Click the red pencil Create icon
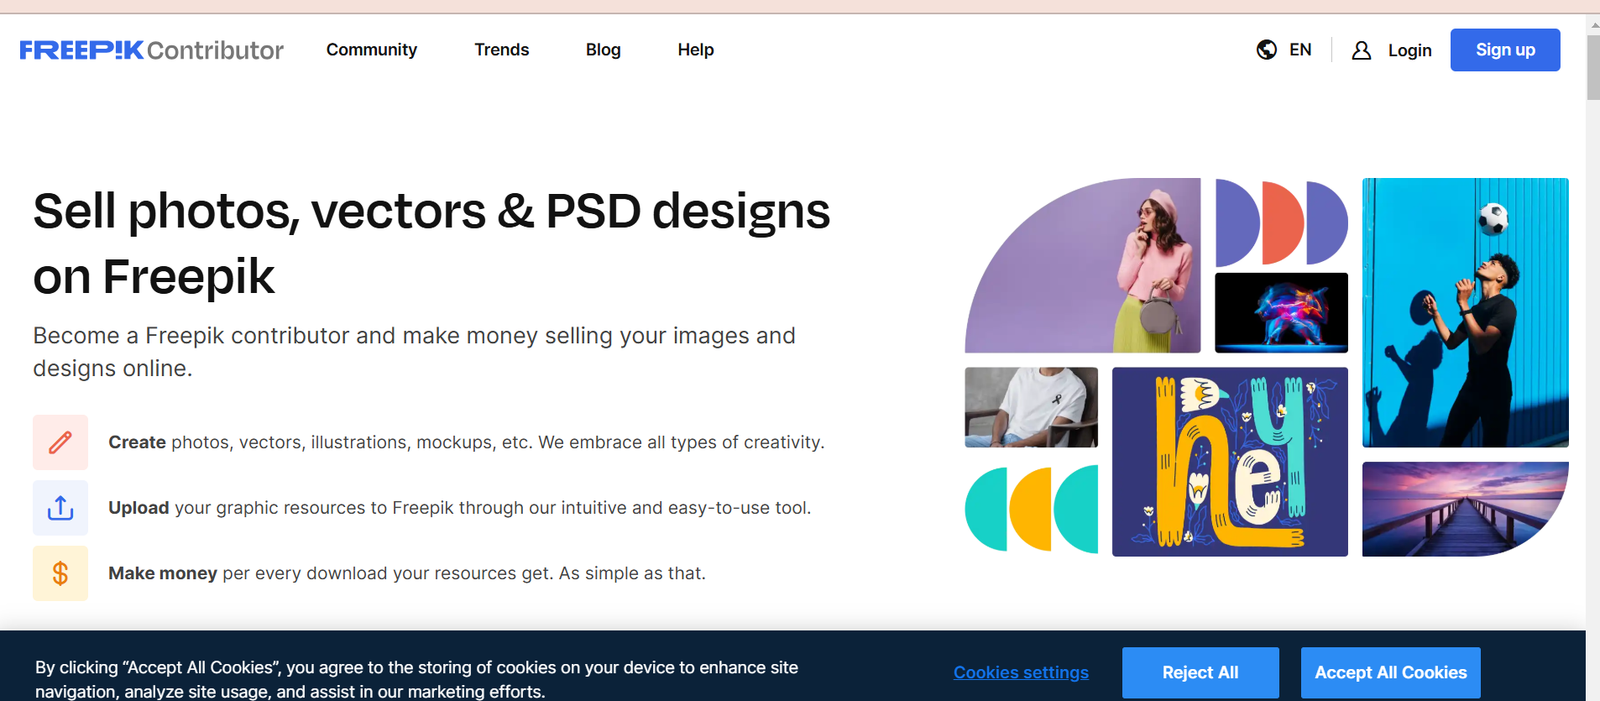 60,442
